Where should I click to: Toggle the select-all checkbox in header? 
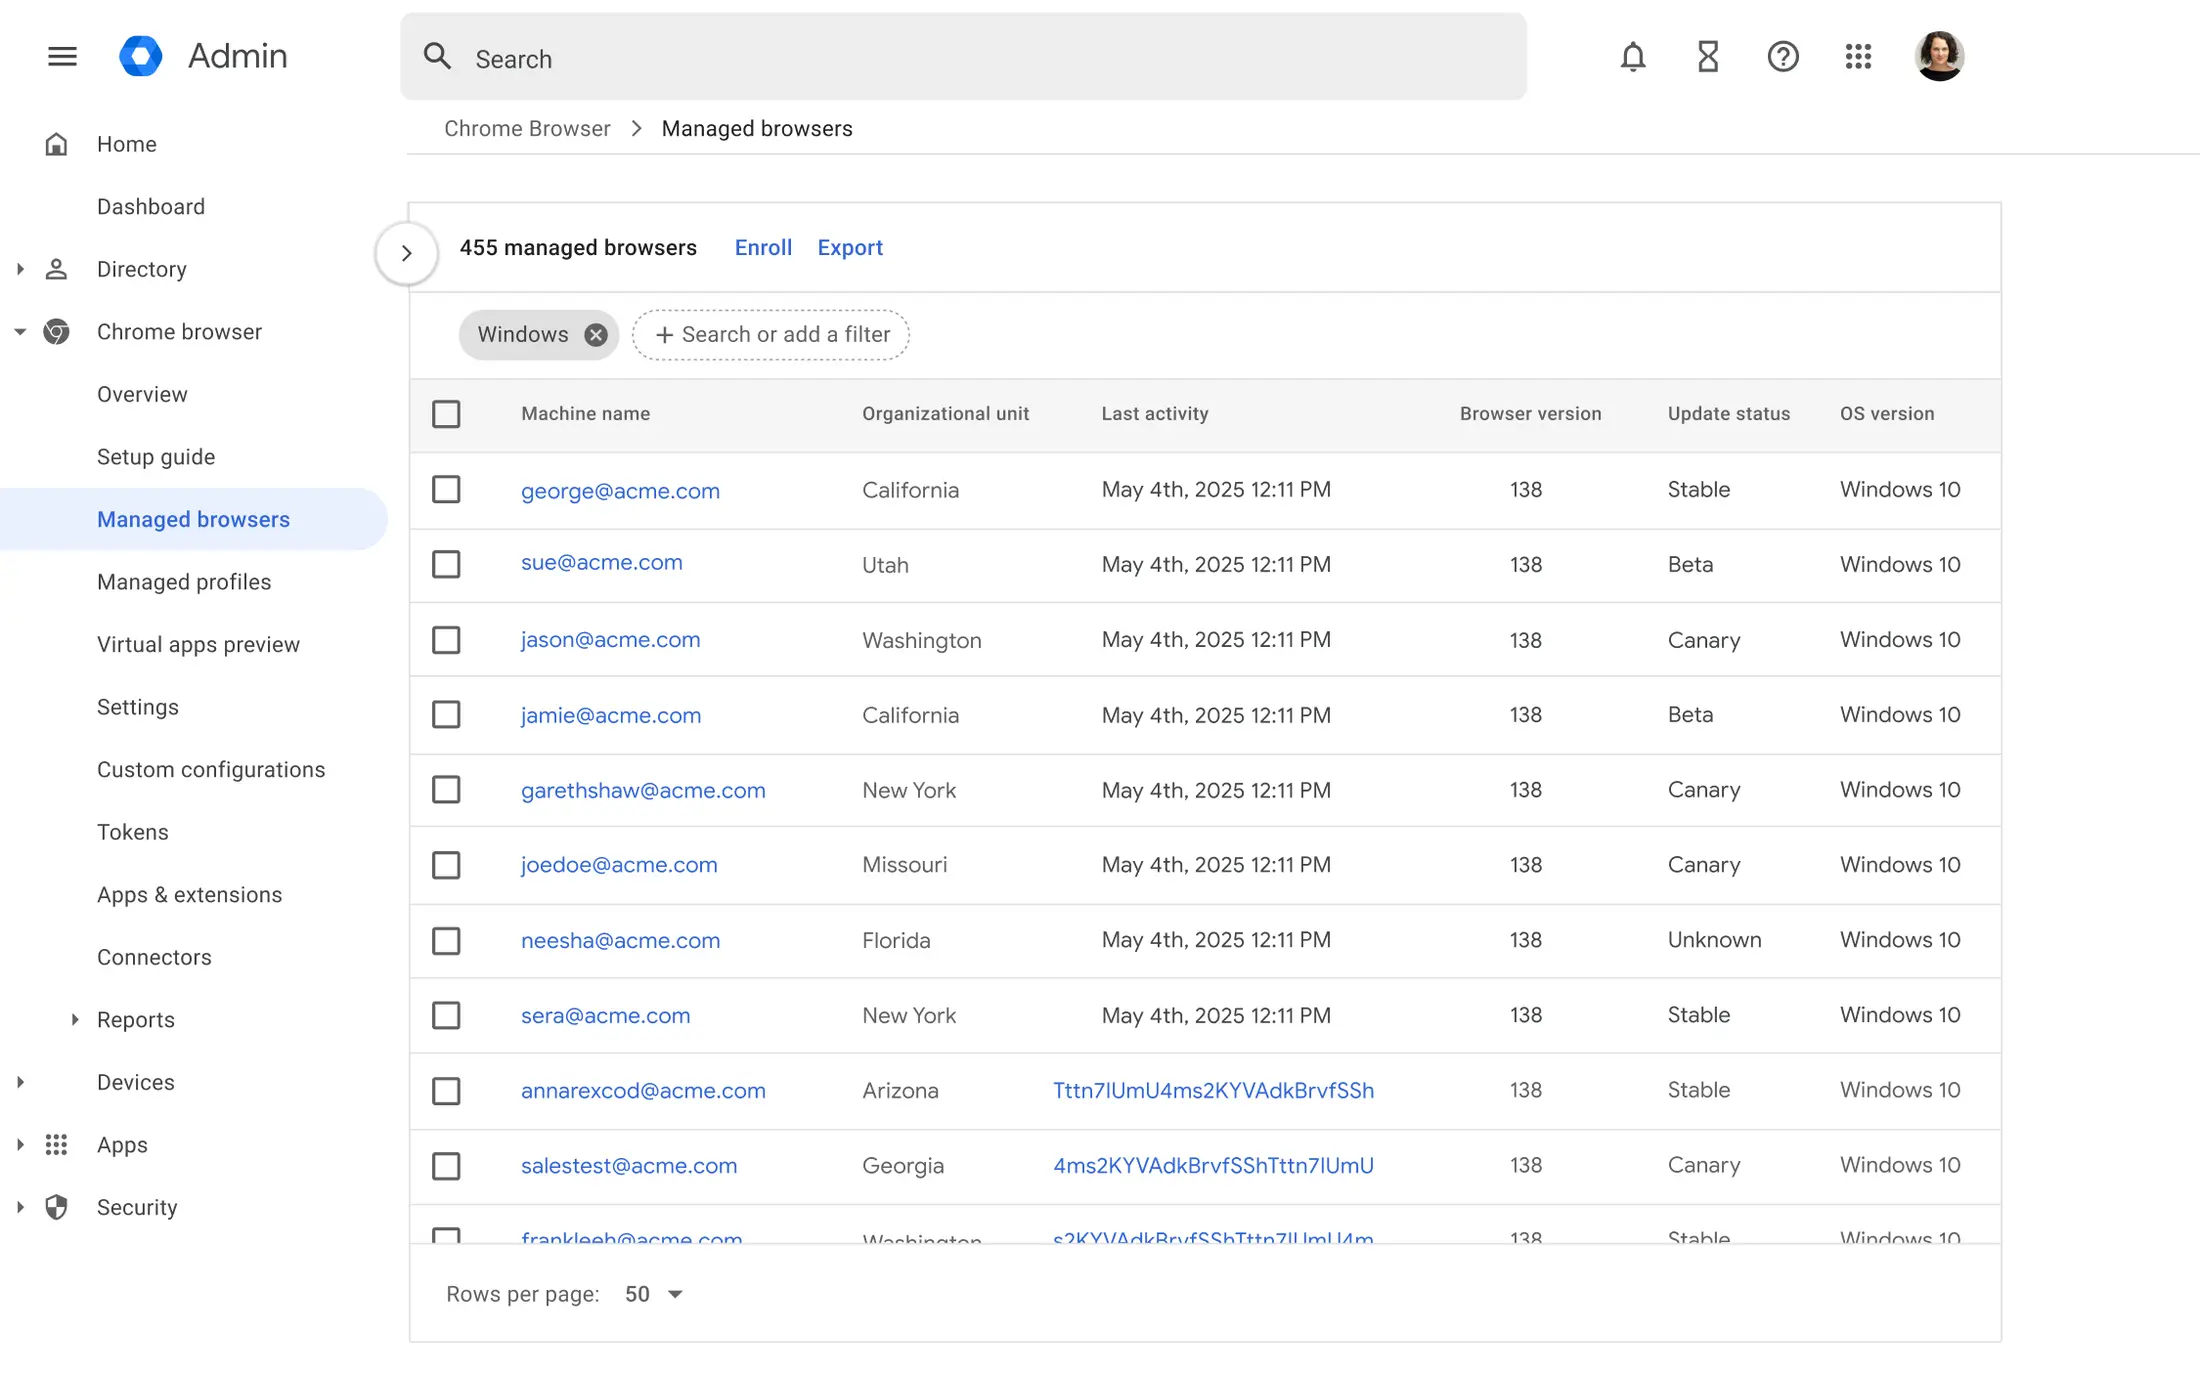[x=446, y=414]
